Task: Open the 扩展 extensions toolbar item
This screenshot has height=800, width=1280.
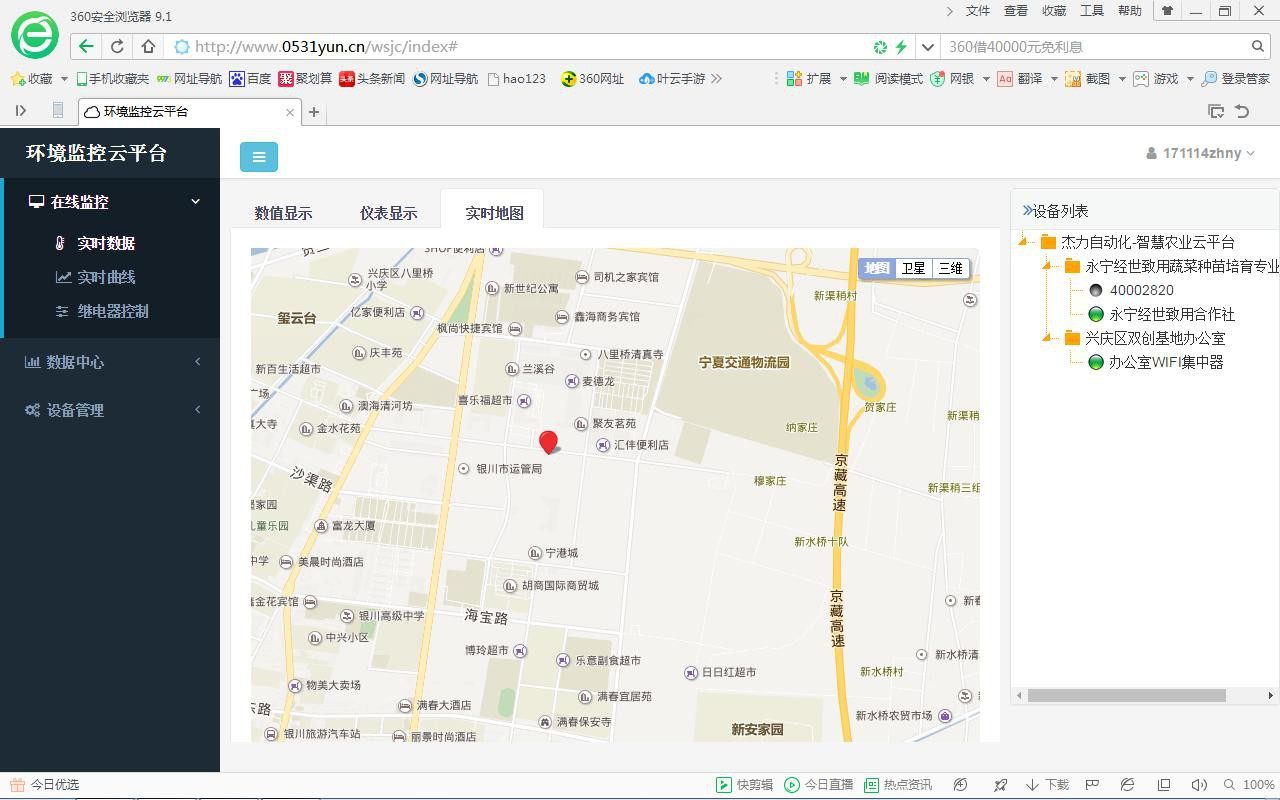Action: [810, 78]
